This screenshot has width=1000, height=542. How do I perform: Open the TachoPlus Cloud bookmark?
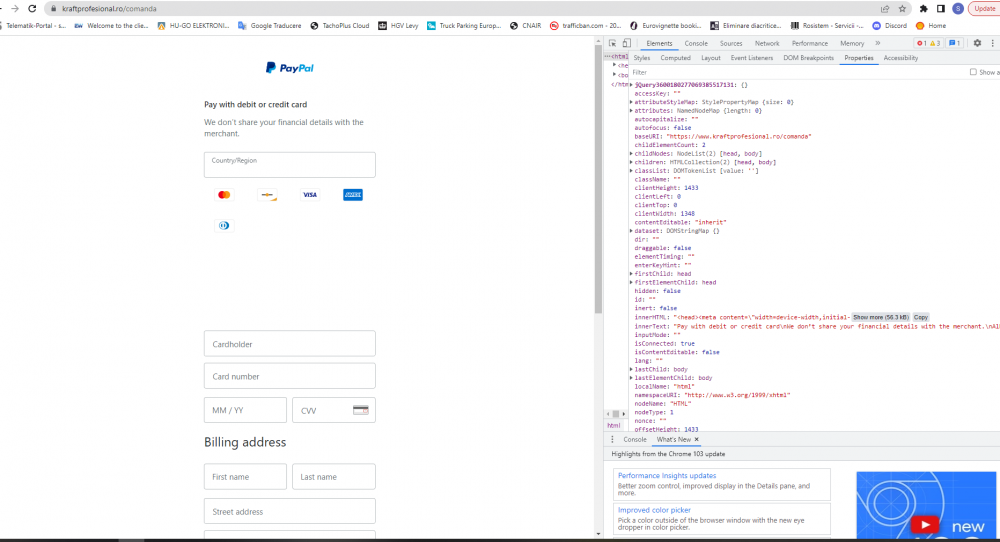340,26
